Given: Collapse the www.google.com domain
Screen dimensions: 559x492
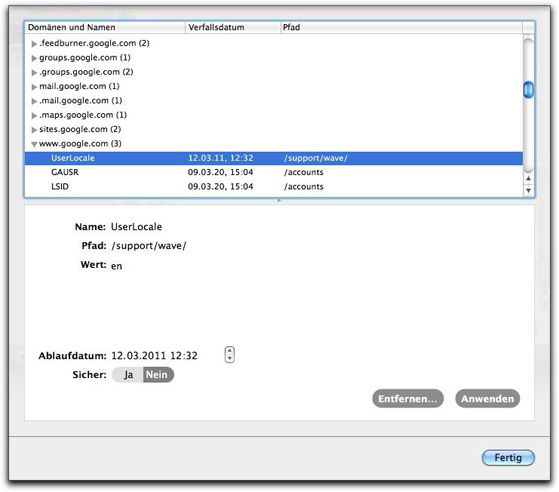Looking at the screenshot, I should pos(34,144).
